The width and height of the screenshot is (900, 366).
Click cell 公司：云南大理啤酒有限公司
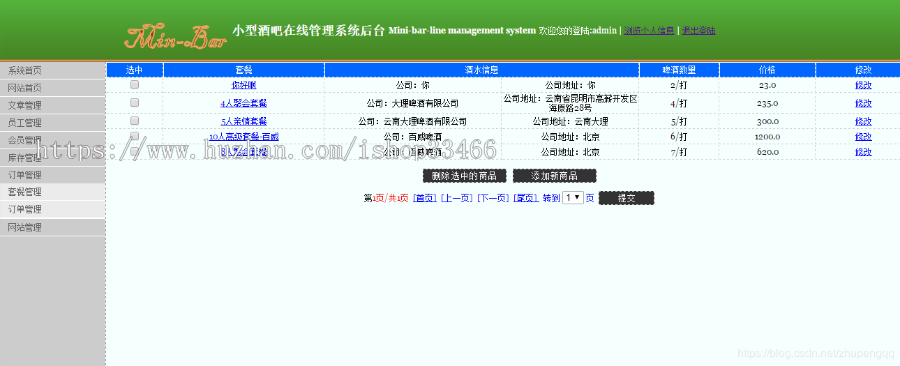[x=413, y=122]
